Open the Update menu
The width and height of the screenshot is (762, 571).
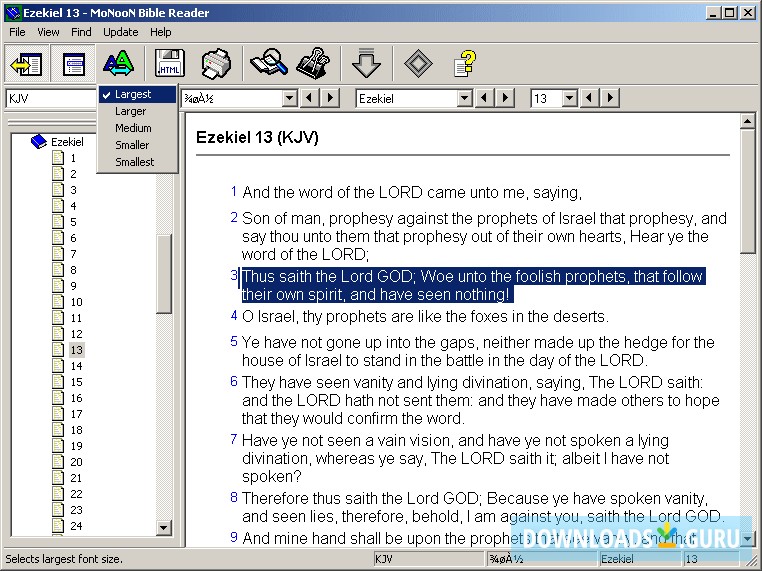[x=121, y=32]
